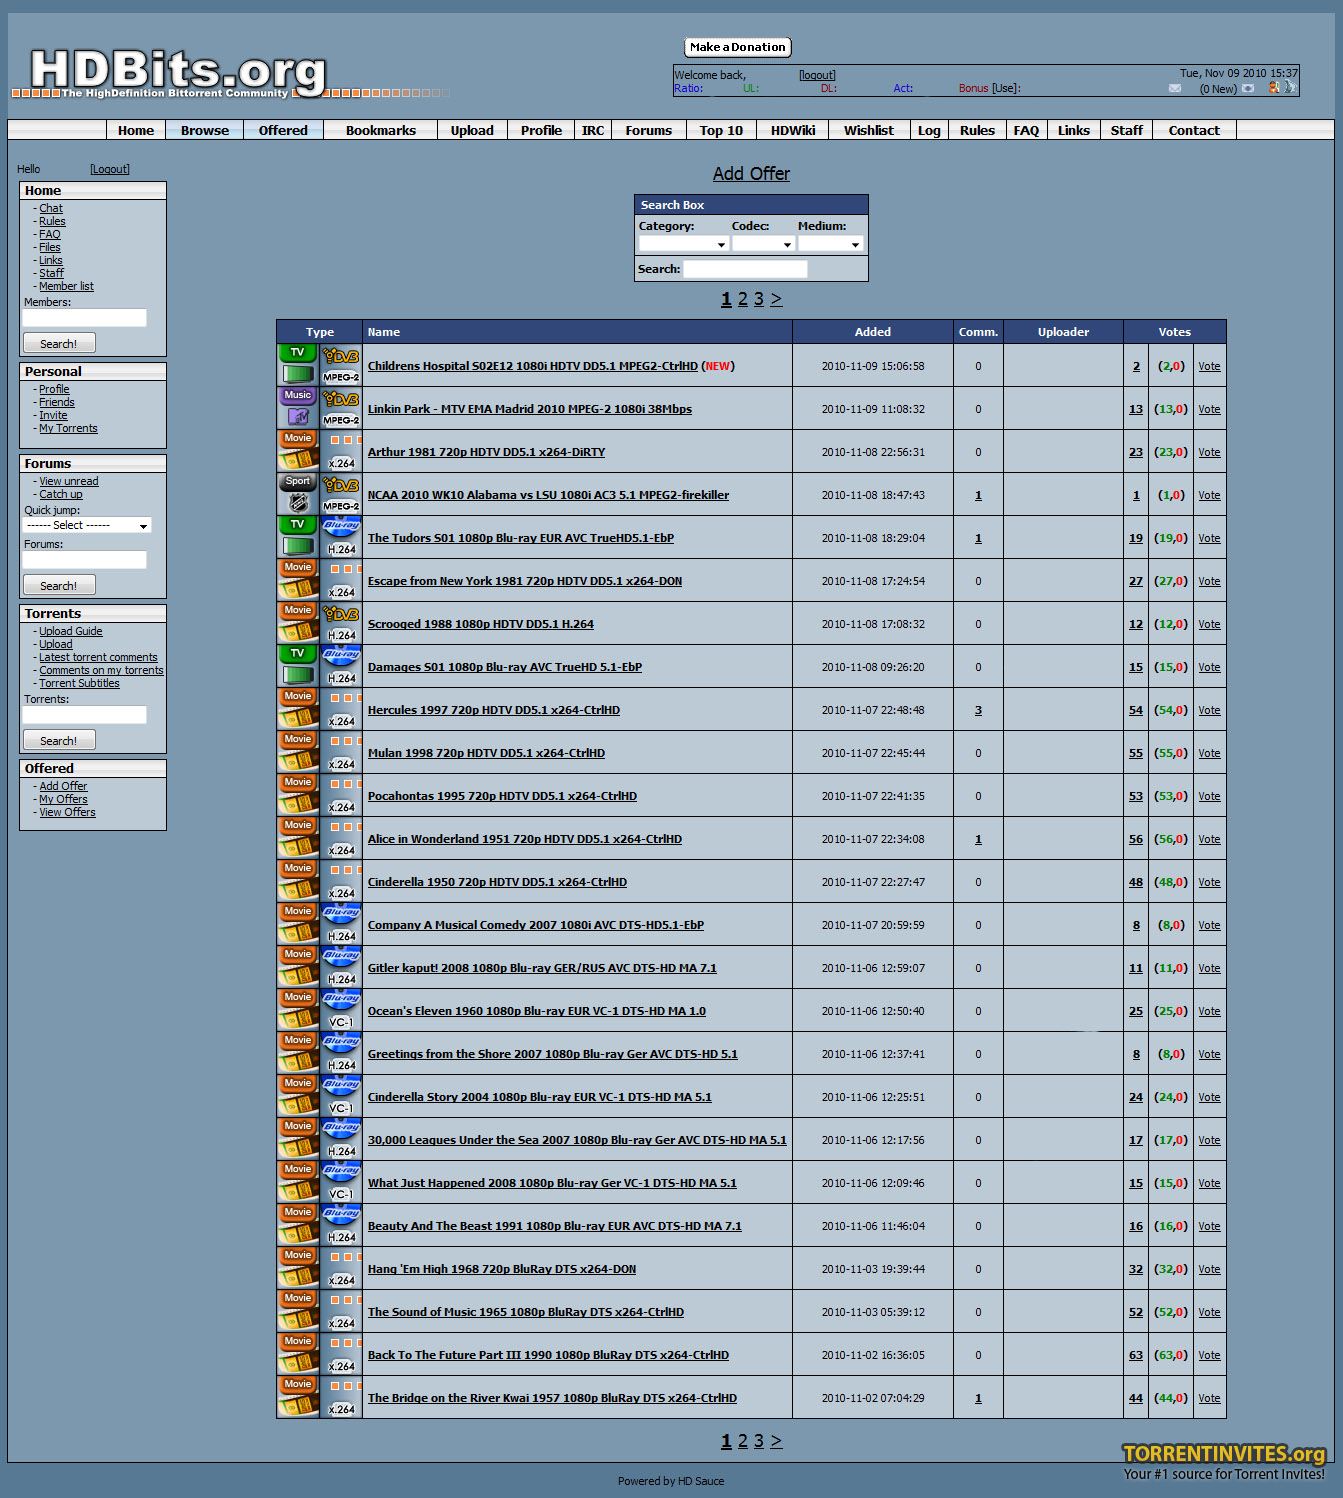Click the Music category icon for Linkin Park
Image resolution: width=1343 pixels, height=1498 pixels.
(298, 408)
